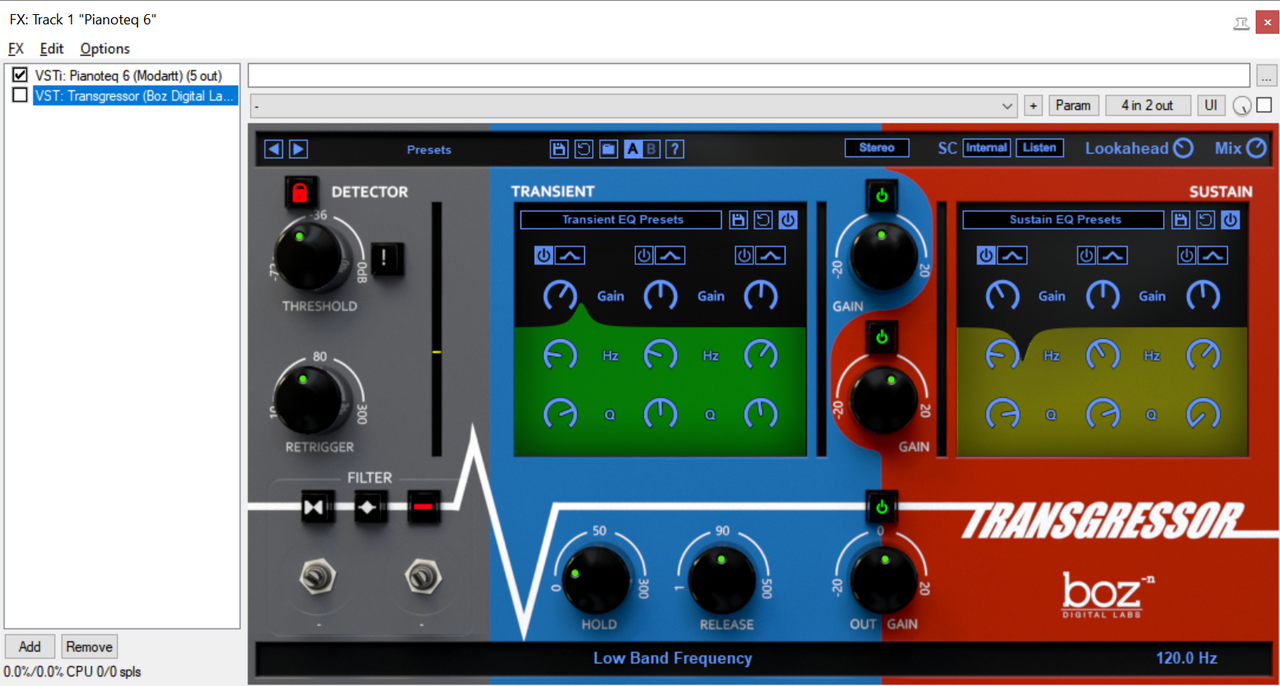The image size is (1280, 686).
Task: Load the previous Transgressor preset arrow
Action: click(274, 149)
